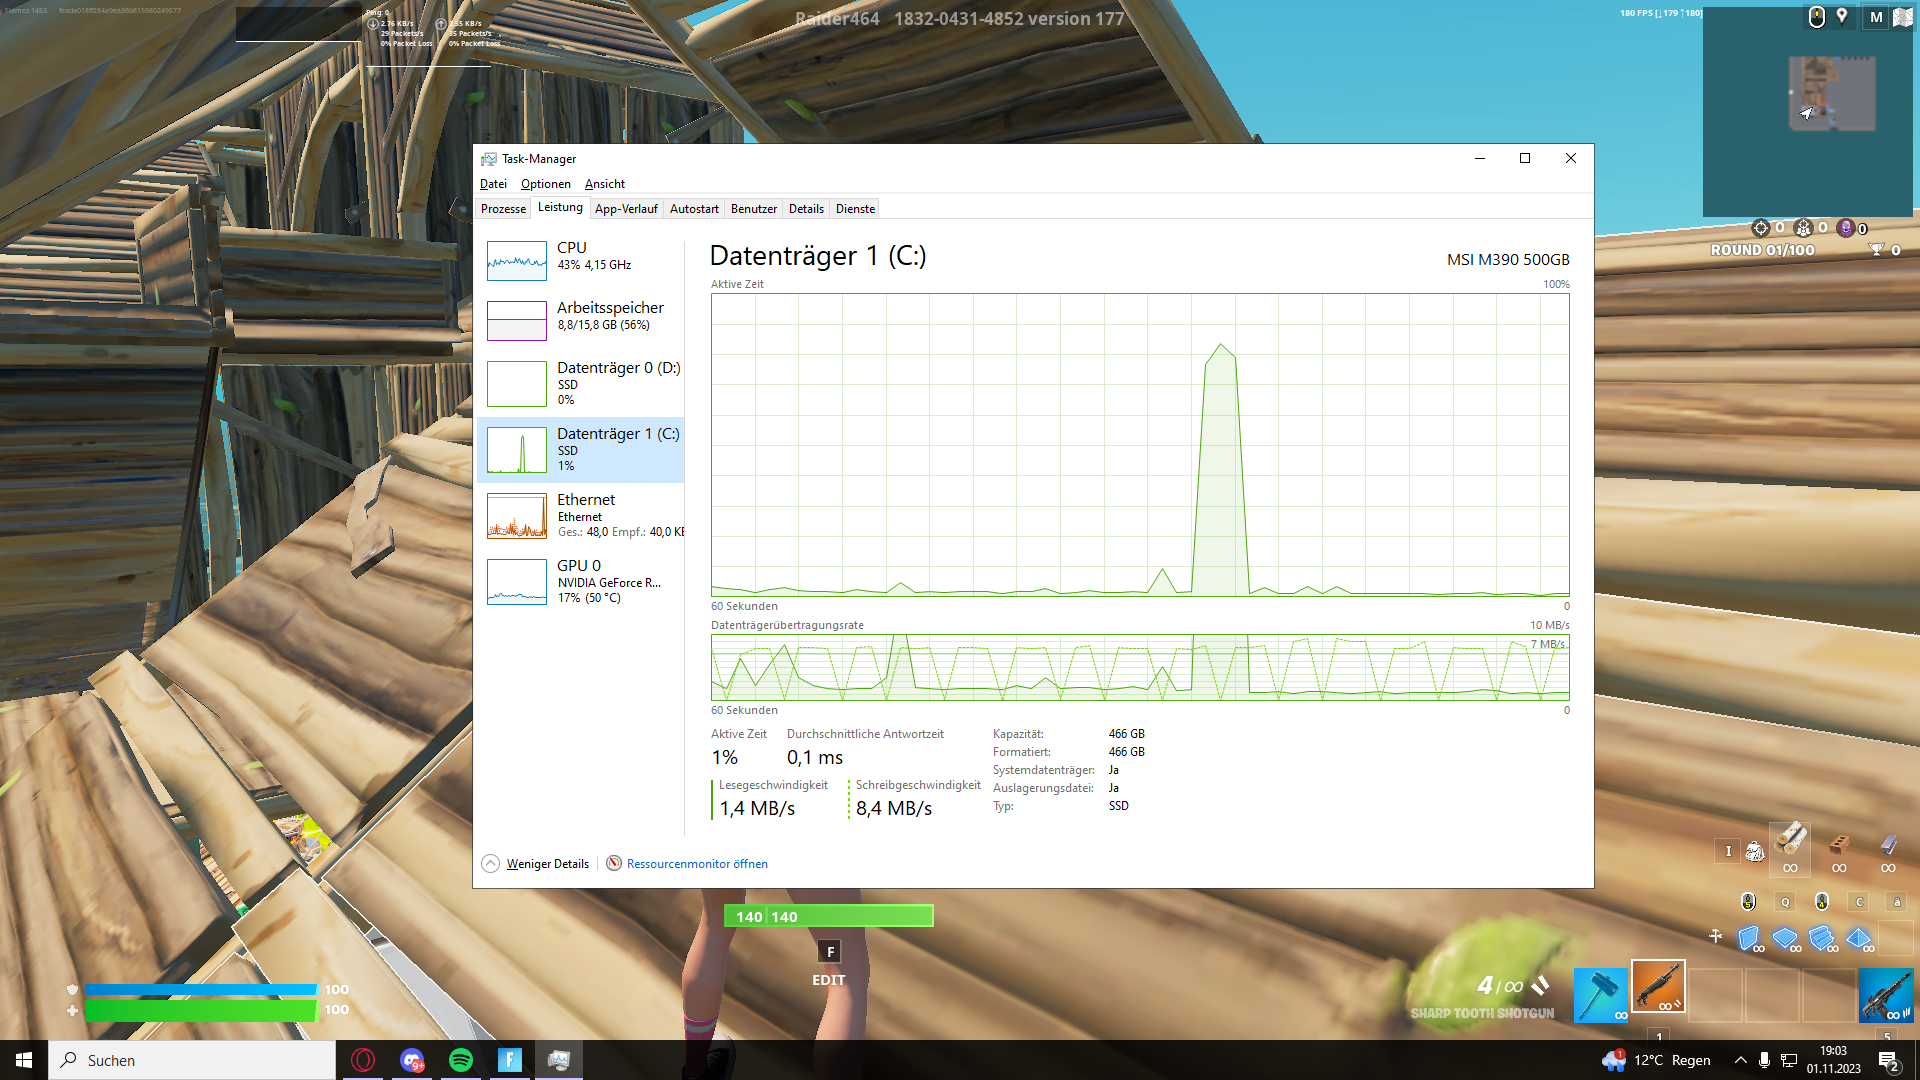Screen dimensions: 1920x1080
Task: Open Datenträger 0 (D:) stats
Action: pos(617,382)
